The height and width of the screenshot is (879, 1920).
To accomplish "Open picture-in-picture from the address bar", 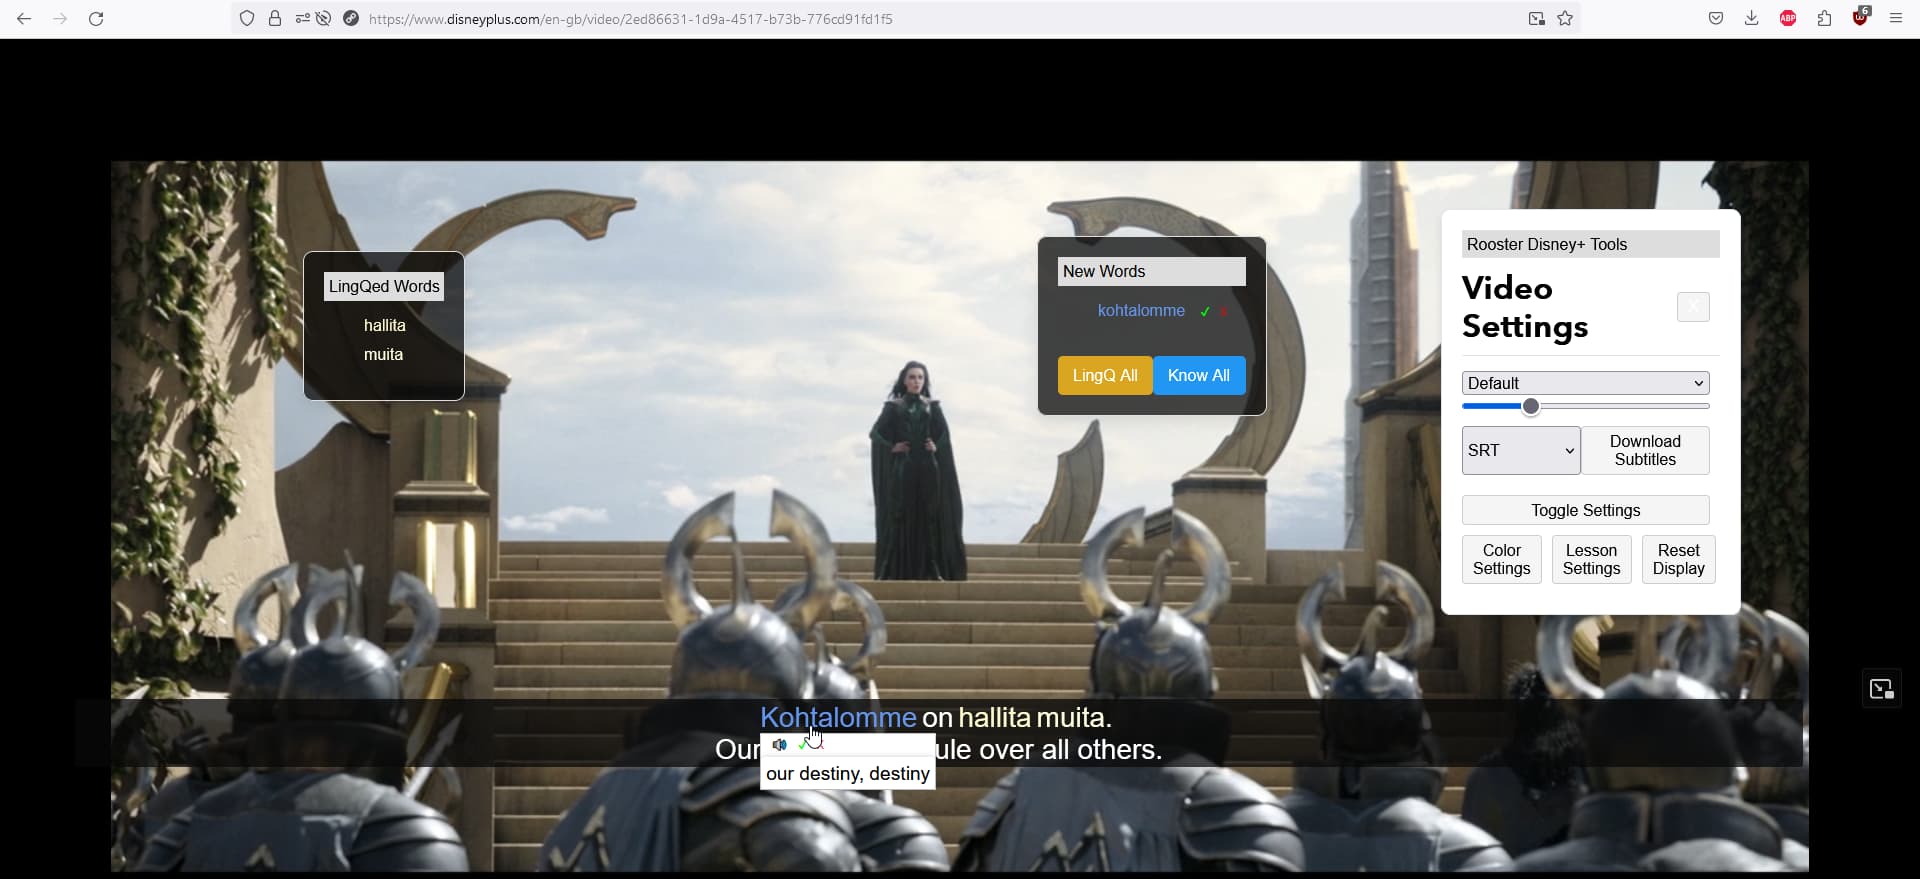I will click(1537, 19).
